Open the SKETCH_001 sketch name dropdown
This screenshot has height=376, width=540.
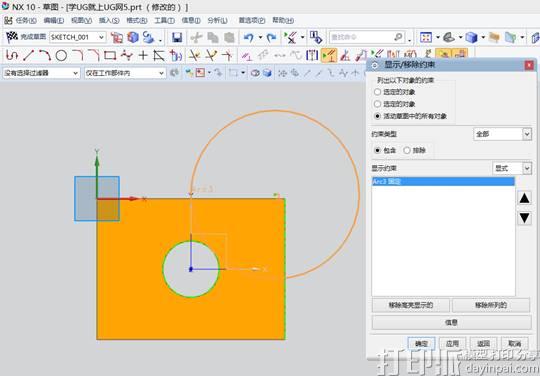101,37
